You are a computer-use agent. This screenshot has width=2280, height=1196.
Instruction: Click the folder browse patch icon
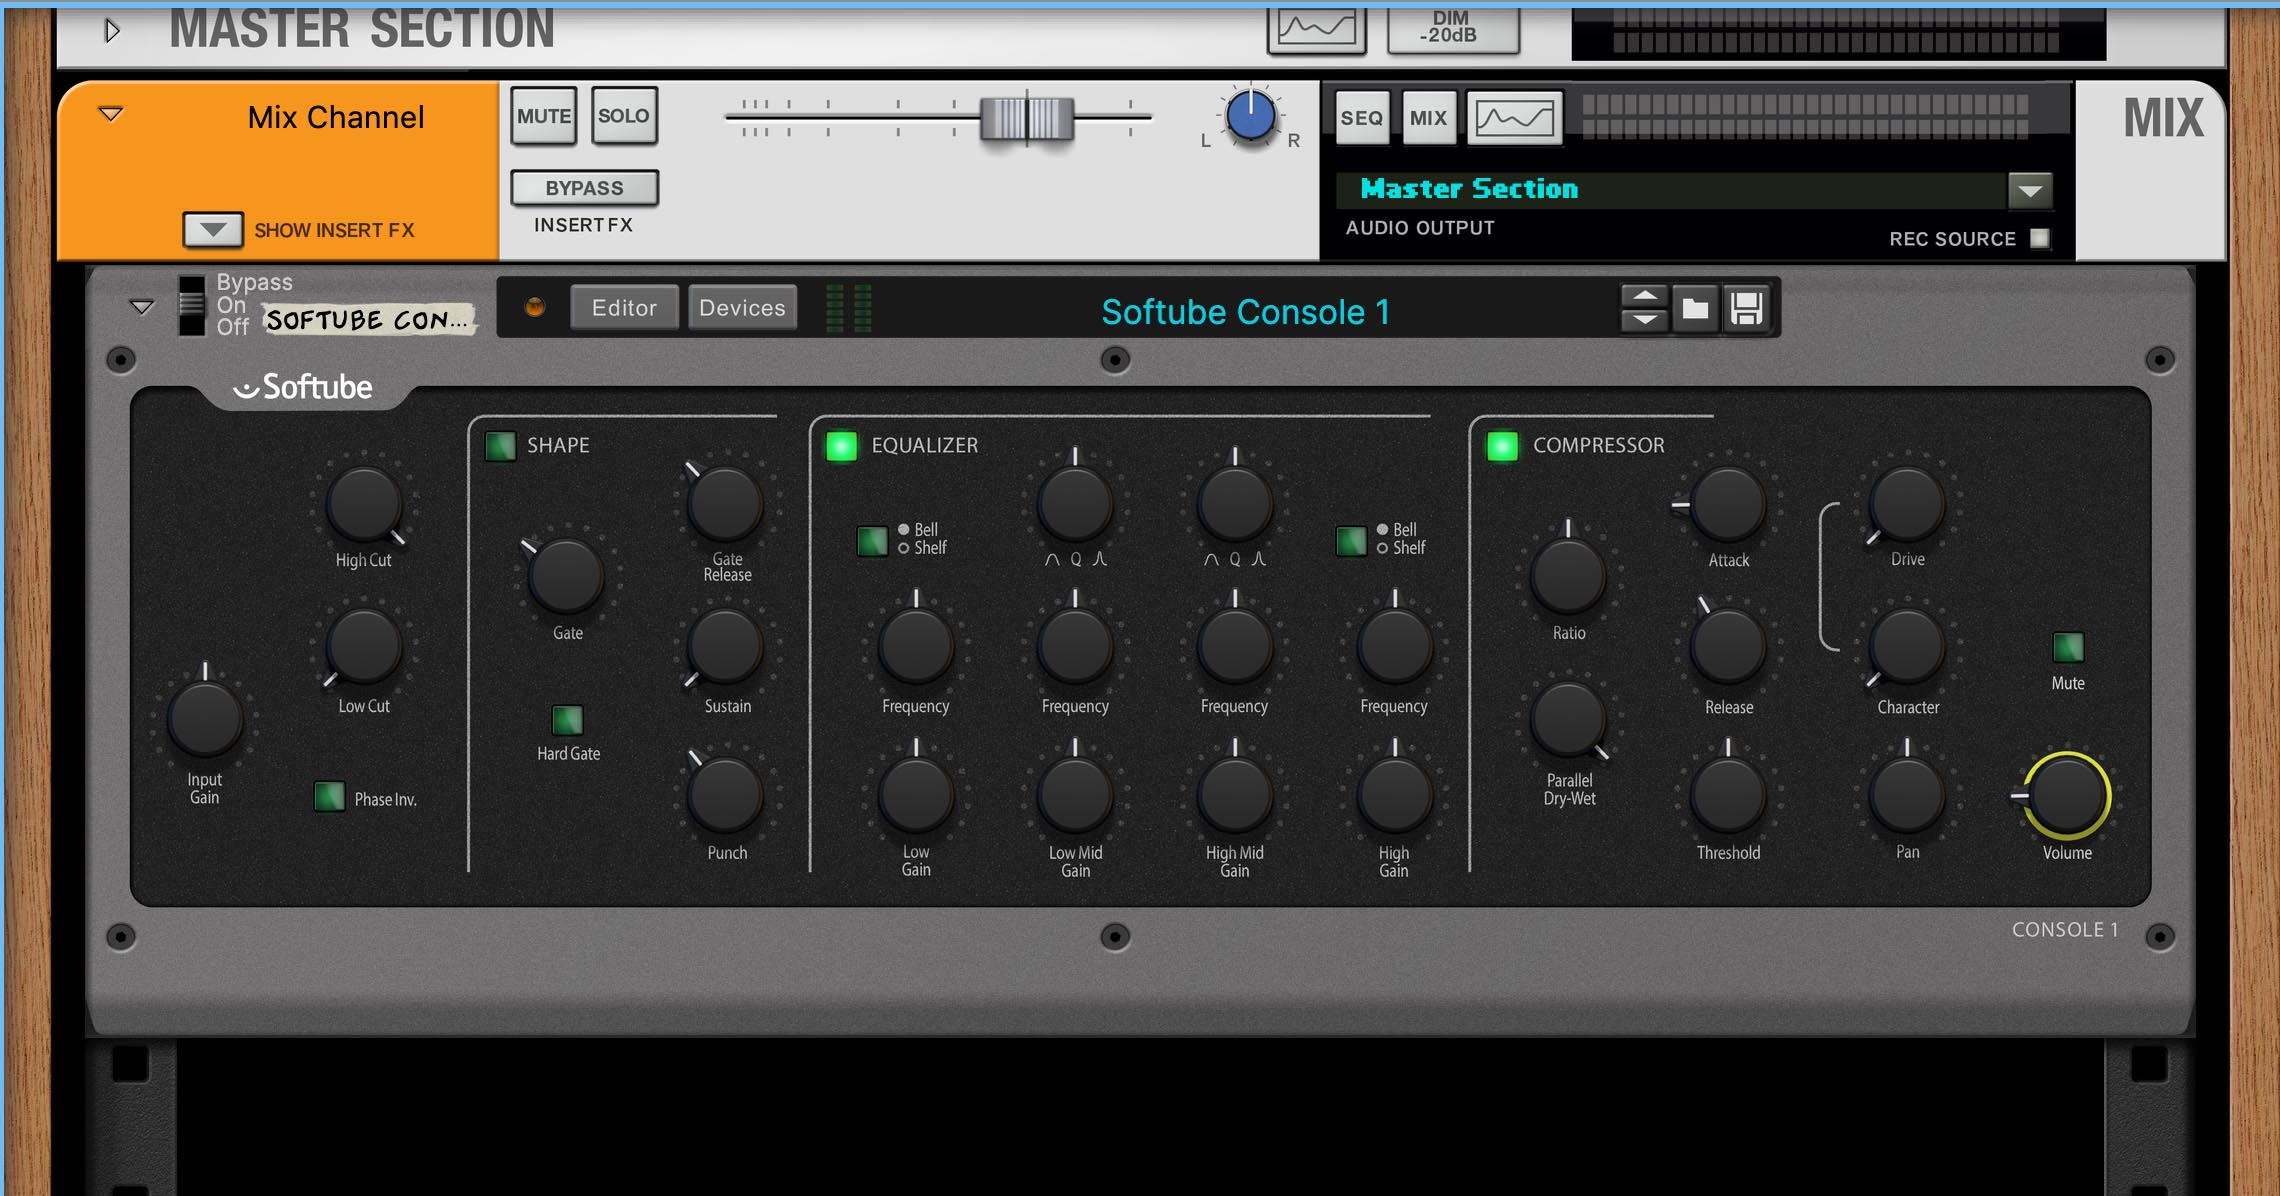pyautogui.click(x=1695, y=308)
